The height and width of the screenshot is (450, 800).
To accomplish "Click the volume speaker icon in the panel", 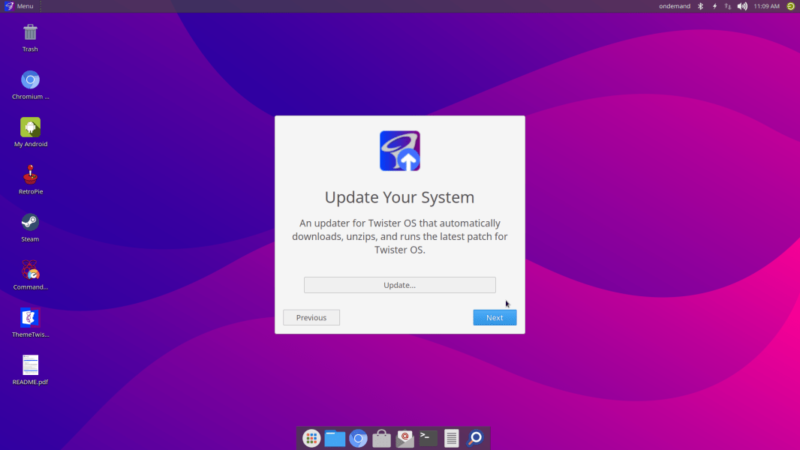I will tap(742, 6).
